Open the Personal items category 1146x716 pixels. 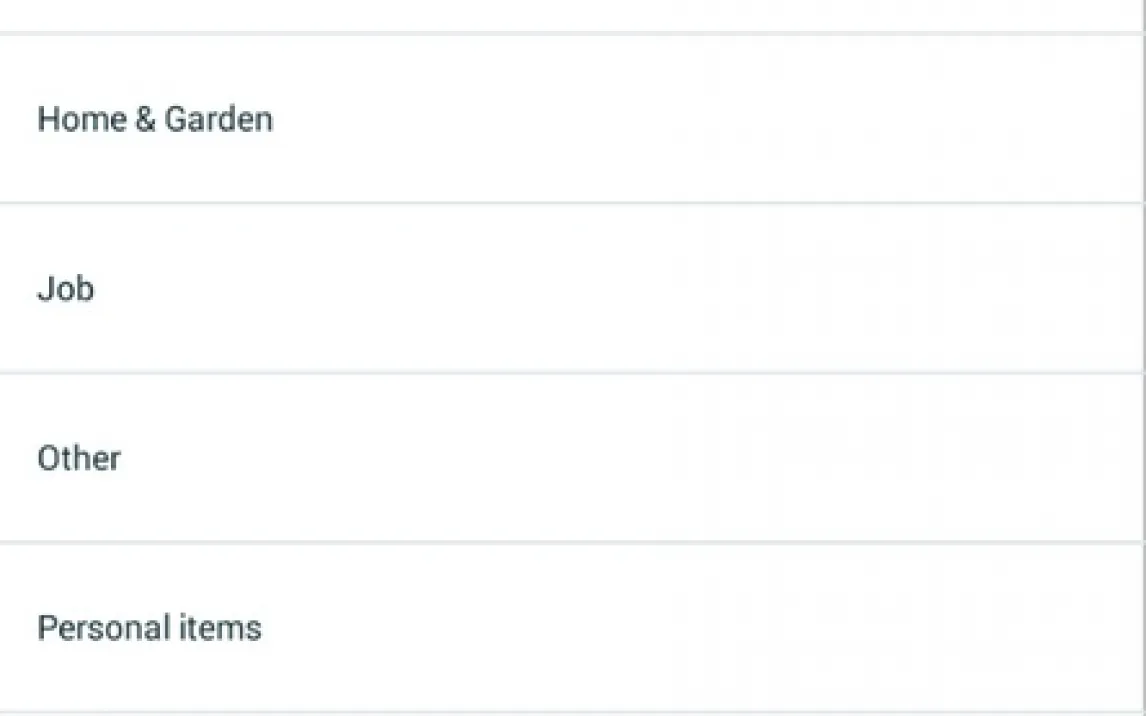[149, 628]
